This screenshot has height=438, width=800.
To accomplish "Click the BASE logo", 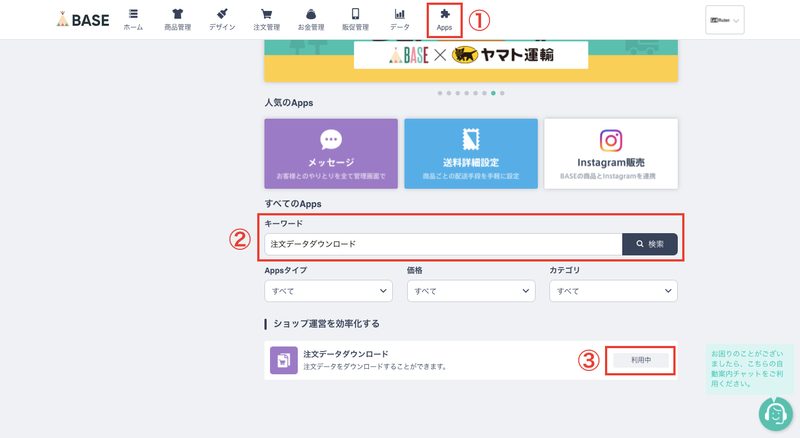I will (x=83, y=19).
